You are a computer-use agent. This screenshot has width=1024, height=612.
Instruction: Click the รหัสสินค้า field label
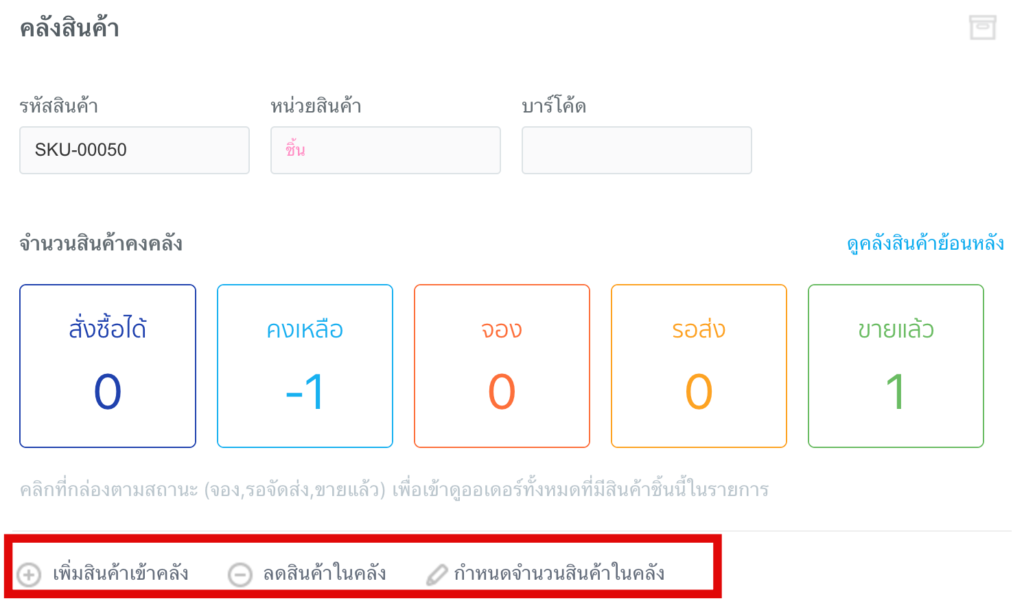58,105
